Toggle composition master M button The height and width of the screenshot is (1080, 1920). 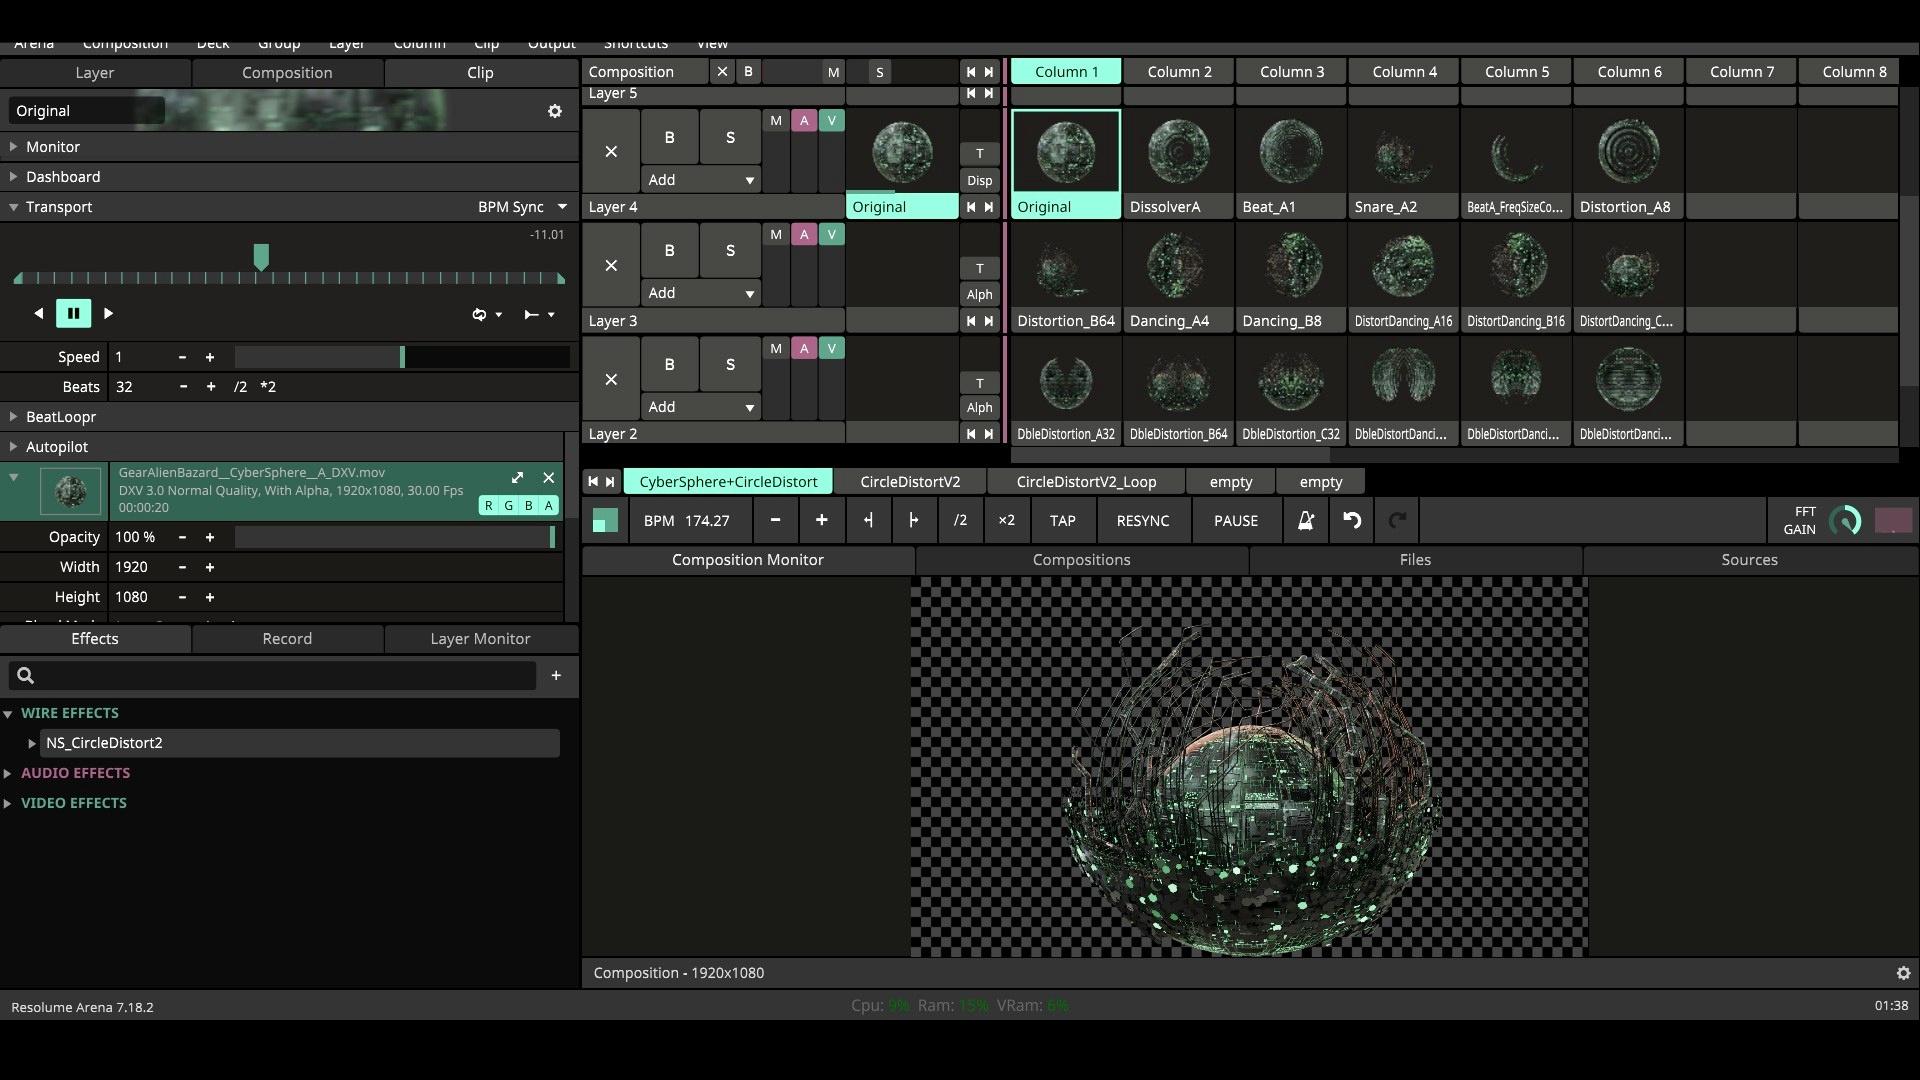click(x=833, y=72)
